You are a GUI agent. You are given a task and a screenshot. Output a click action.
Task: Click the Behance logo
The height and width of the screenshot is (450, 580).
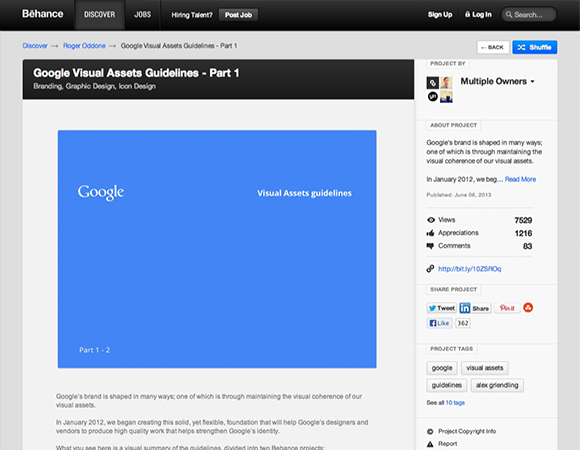click(43, 14)
